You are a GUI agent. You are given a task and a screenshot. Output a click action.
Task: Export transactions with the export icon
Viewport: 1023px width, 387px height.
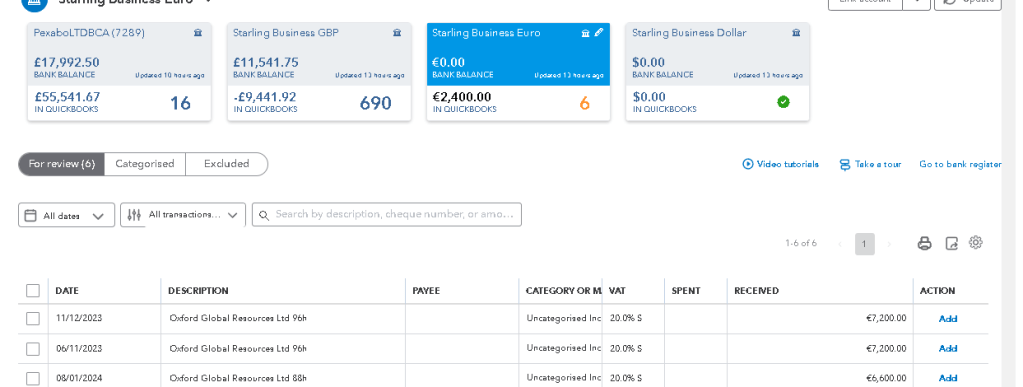[952, 243]
